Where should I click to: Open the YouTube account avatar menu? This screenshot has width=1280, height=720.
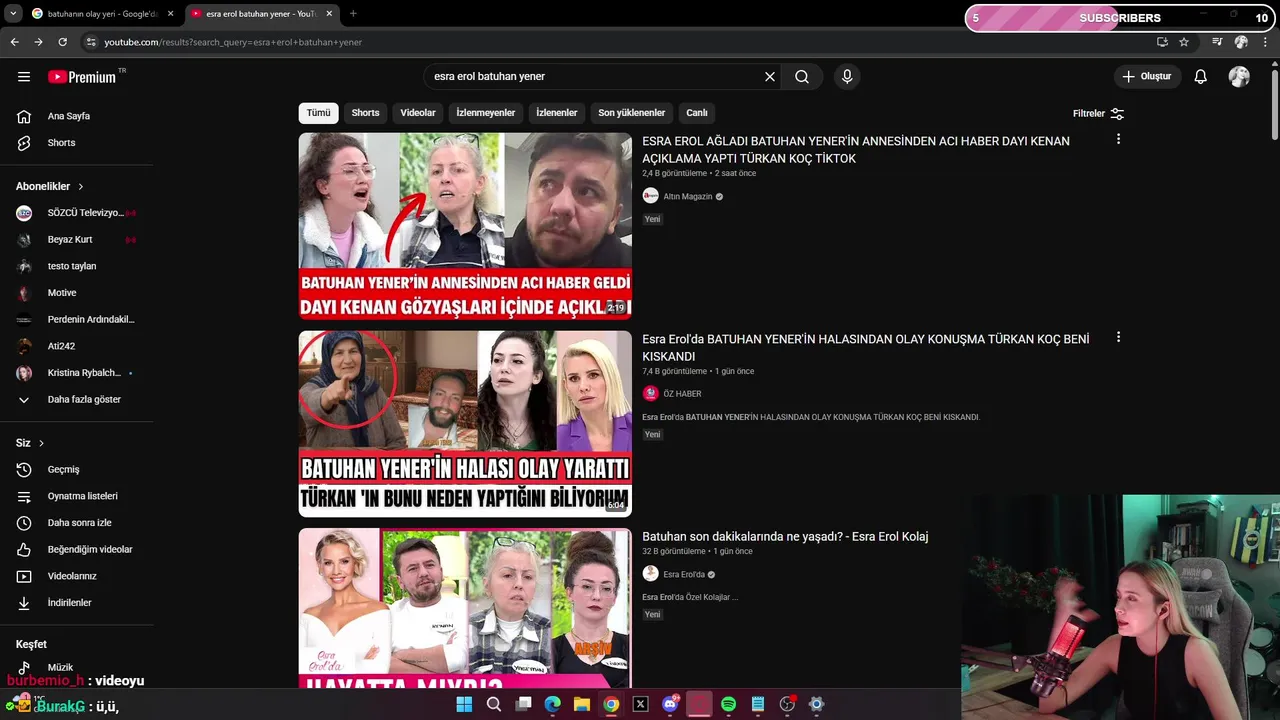point(1239,77)
